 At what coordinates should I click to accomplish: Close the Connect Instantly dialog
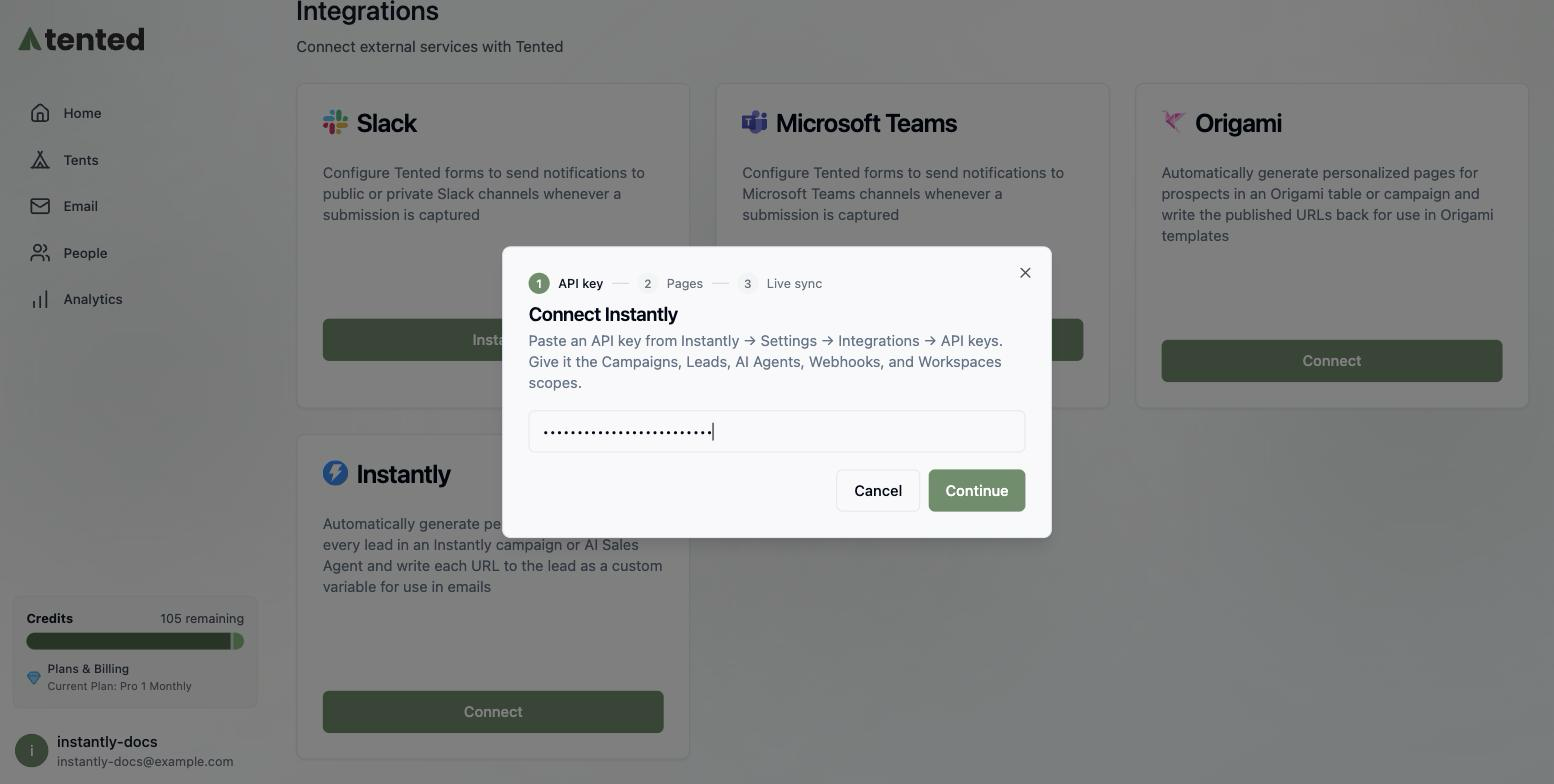(x=1025, y=273)
